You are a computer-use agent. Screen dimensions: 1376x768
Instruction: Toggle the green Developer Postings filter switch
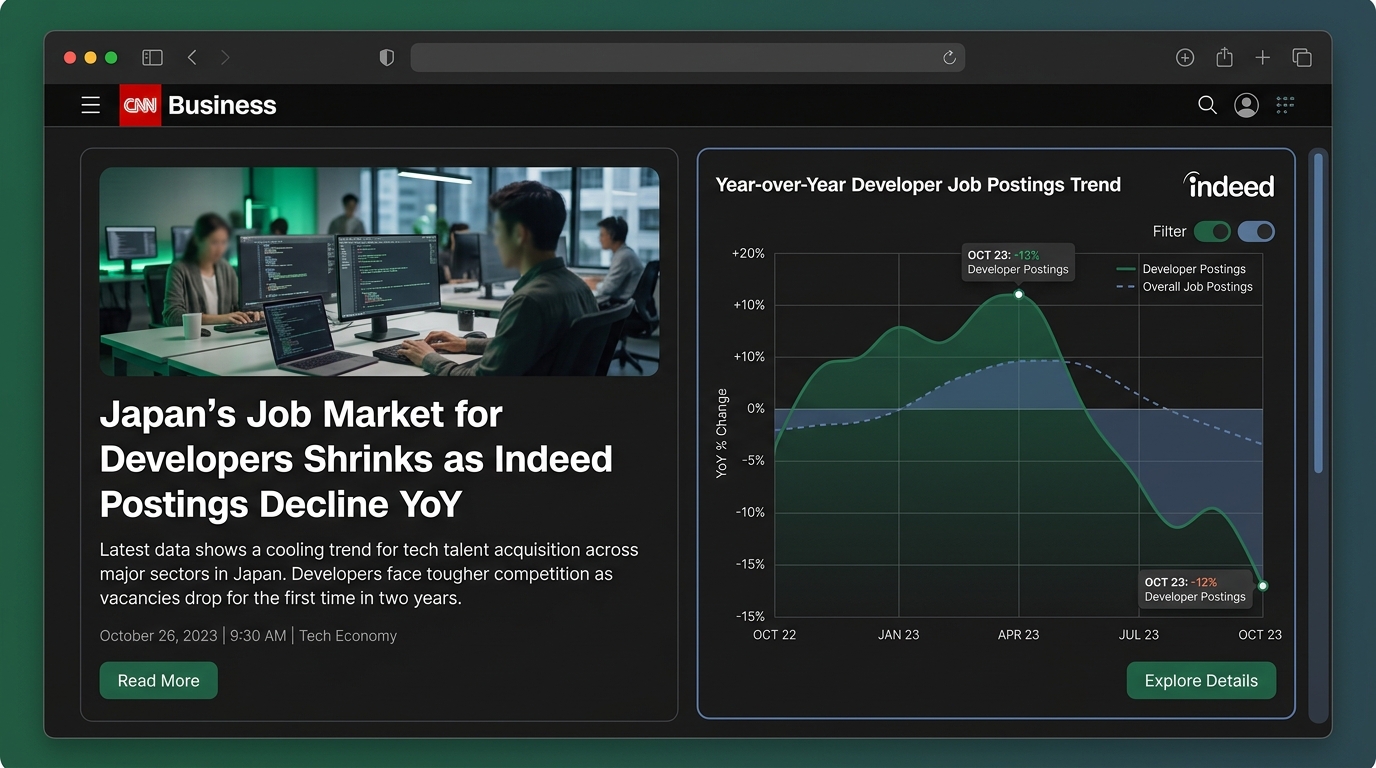click(x=1213, y=232)
